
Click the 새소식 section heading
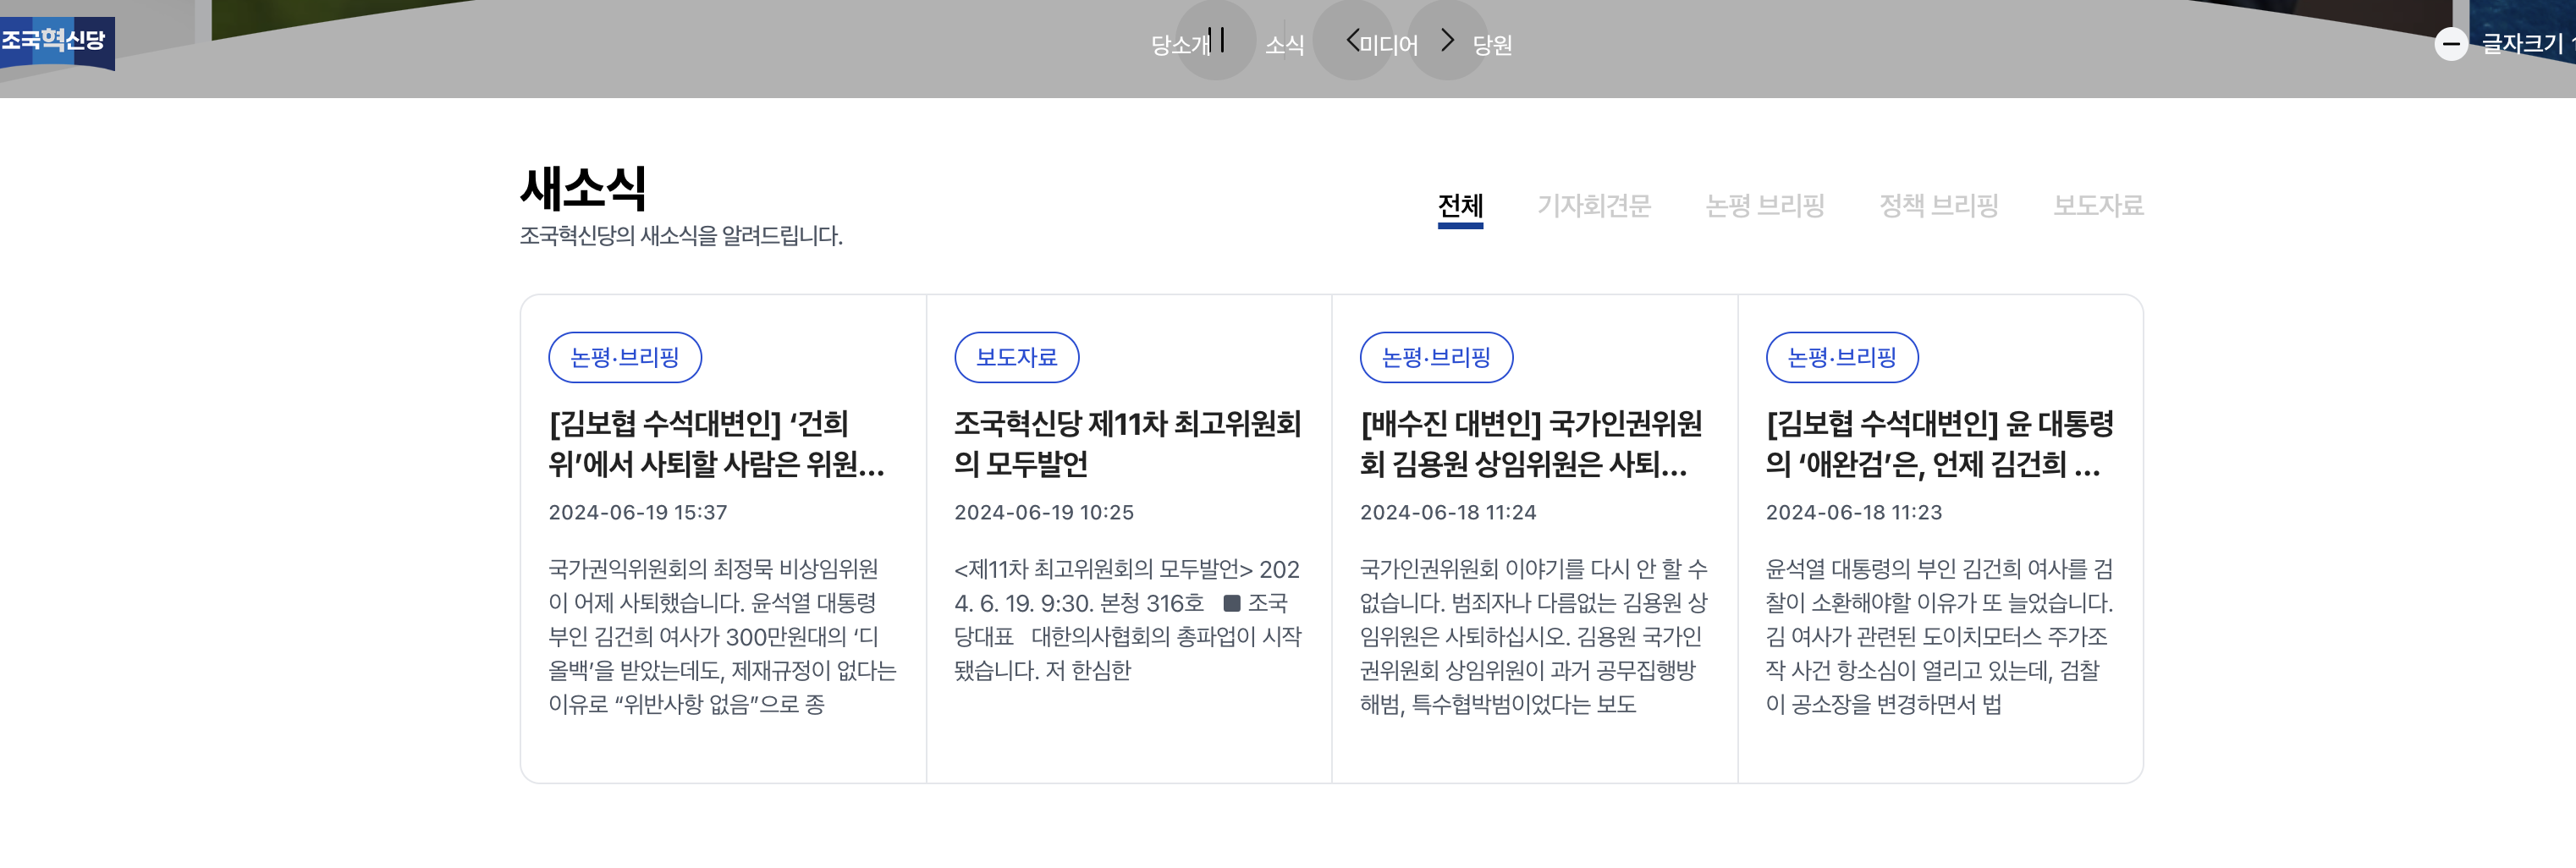583,188
